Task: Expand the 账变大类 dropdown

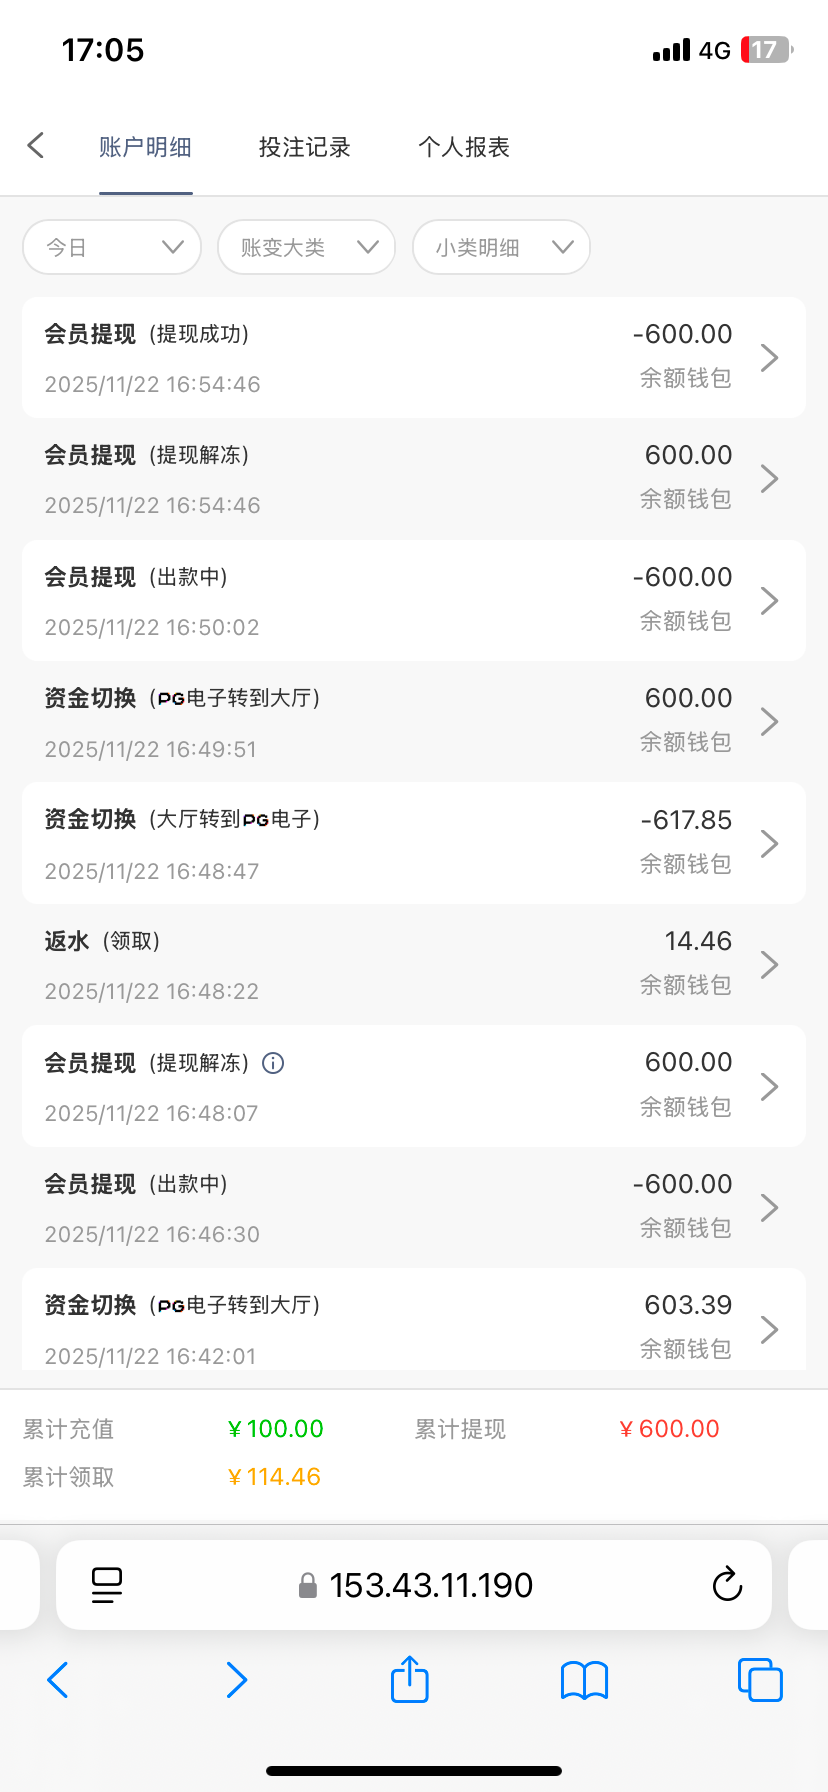Action: [306, 247]
